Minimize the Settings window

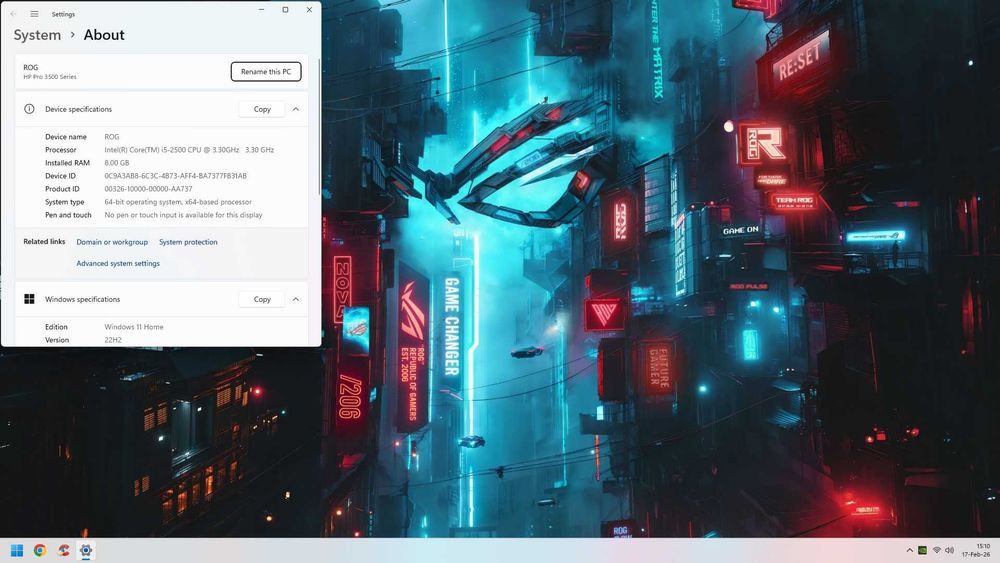click(x=261, y=10)
